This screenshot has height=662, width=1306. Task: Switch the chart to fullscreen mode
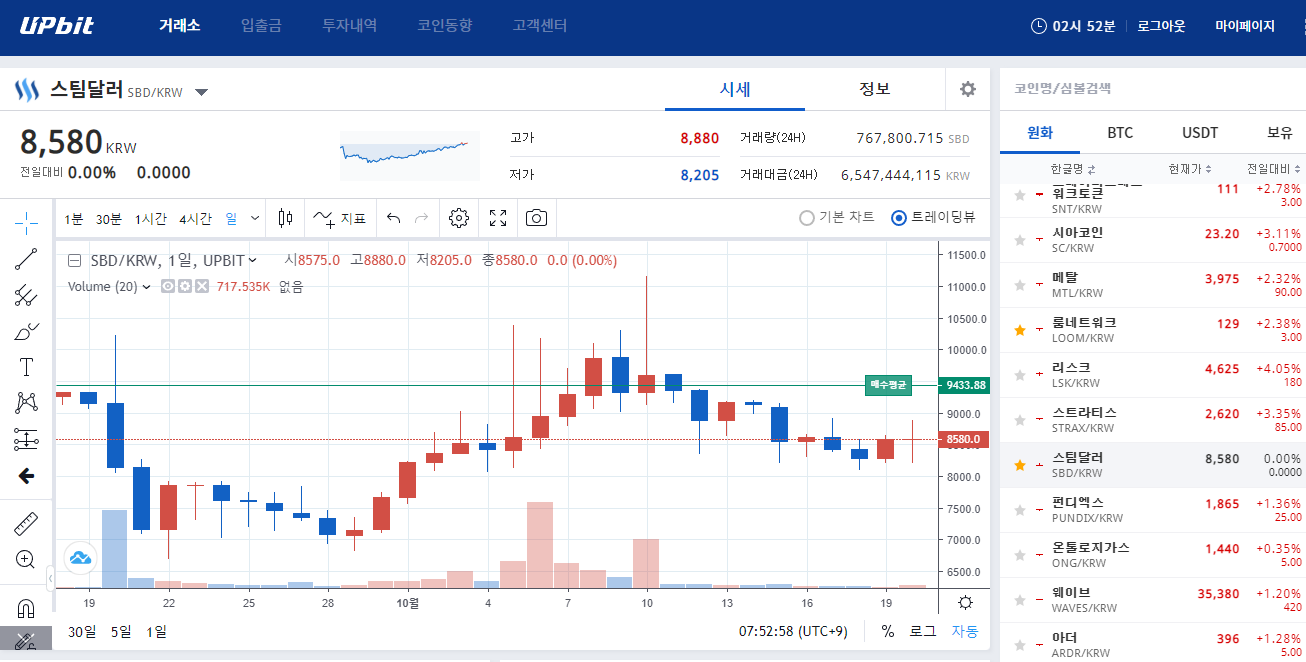click(498, 218)
